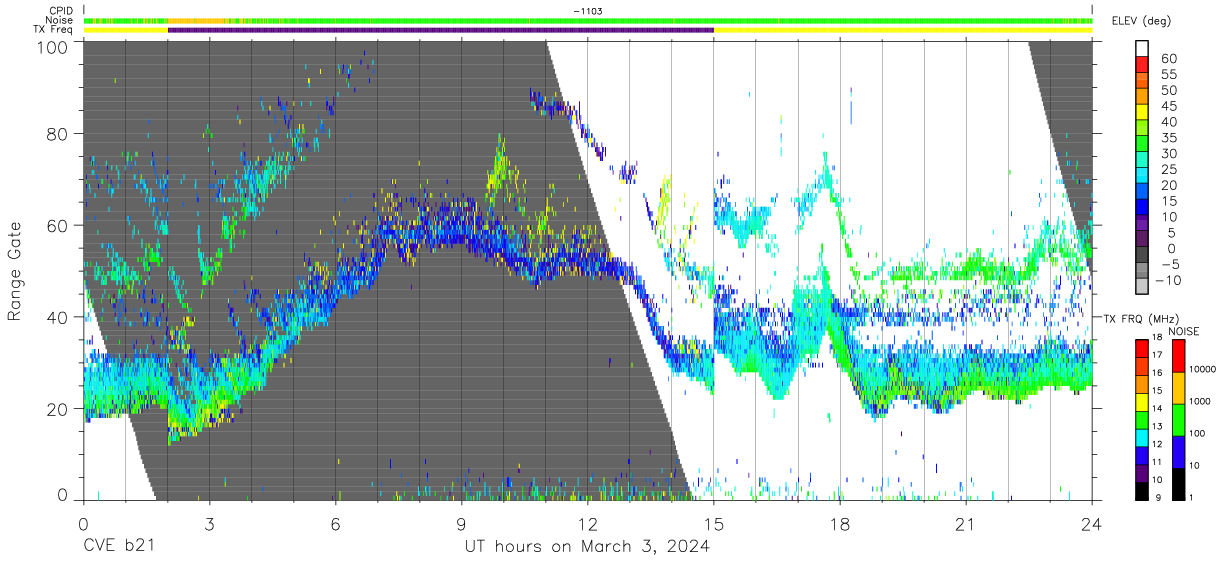Click the CVE b21 radar beam label
1228x567 pixels.
(x=120, y=547)
